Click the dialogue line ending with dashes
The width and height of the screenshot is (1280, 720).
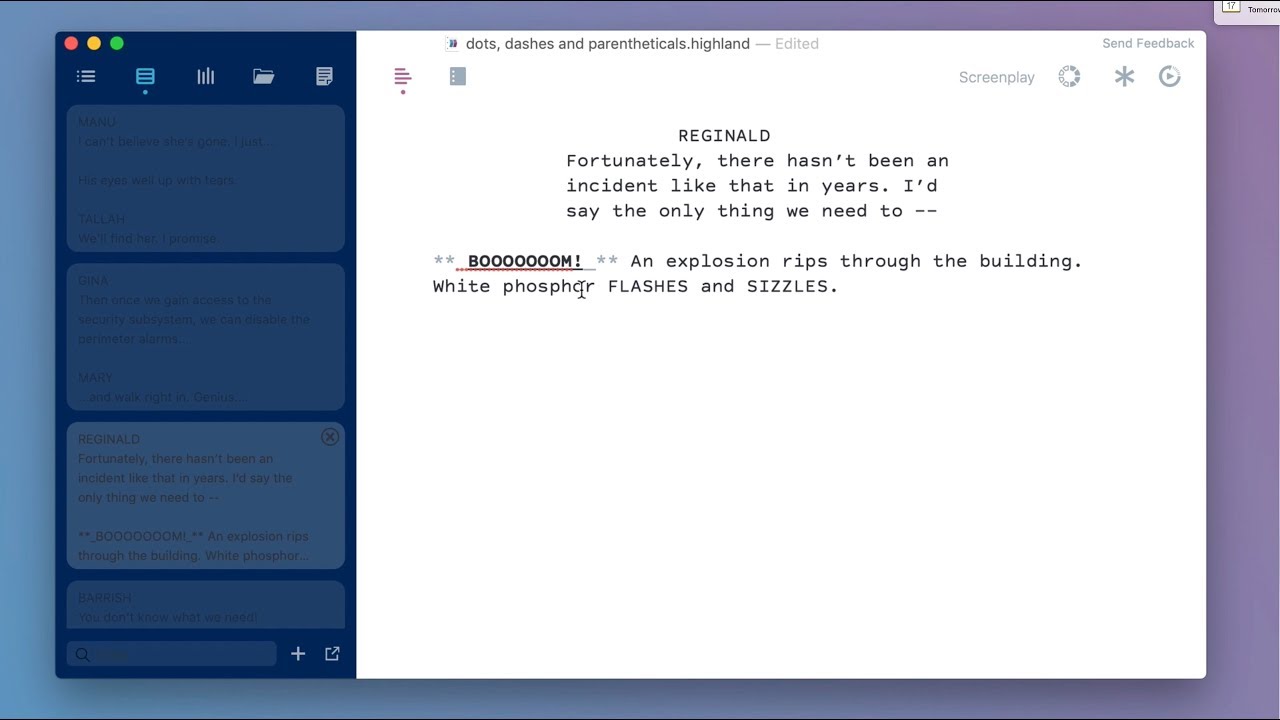click(x=751, y=211)
